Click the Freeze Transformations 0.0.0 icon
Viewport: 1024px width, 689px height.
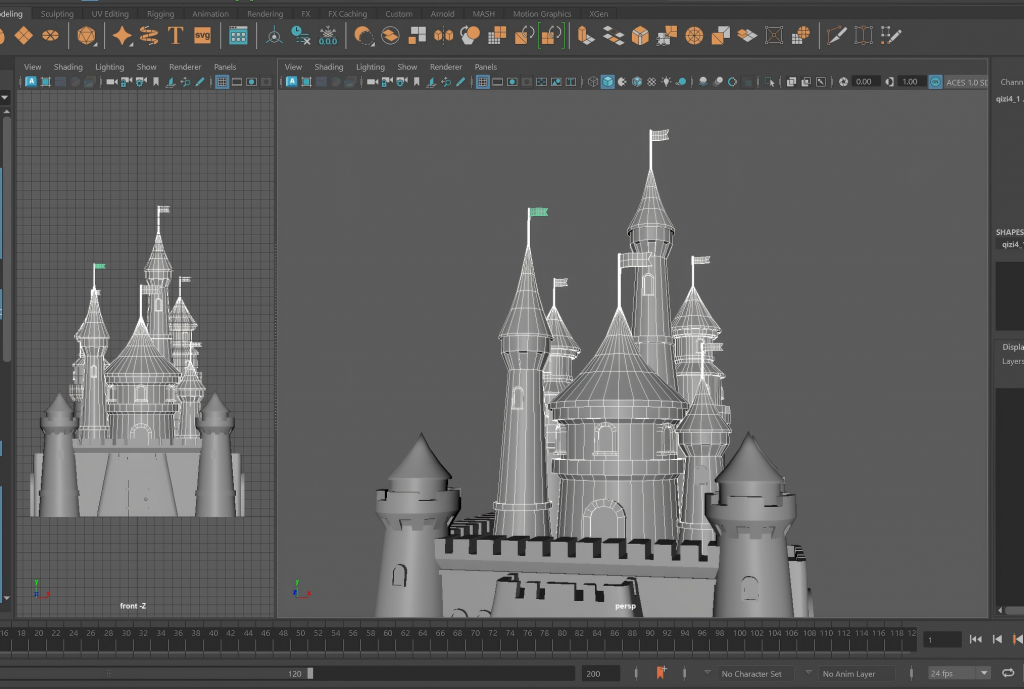(328, 36)
